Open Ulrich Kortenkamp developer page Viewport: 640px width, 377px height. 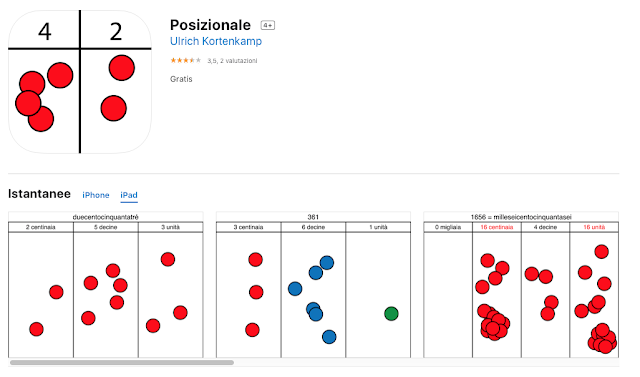tap(216, 41)
